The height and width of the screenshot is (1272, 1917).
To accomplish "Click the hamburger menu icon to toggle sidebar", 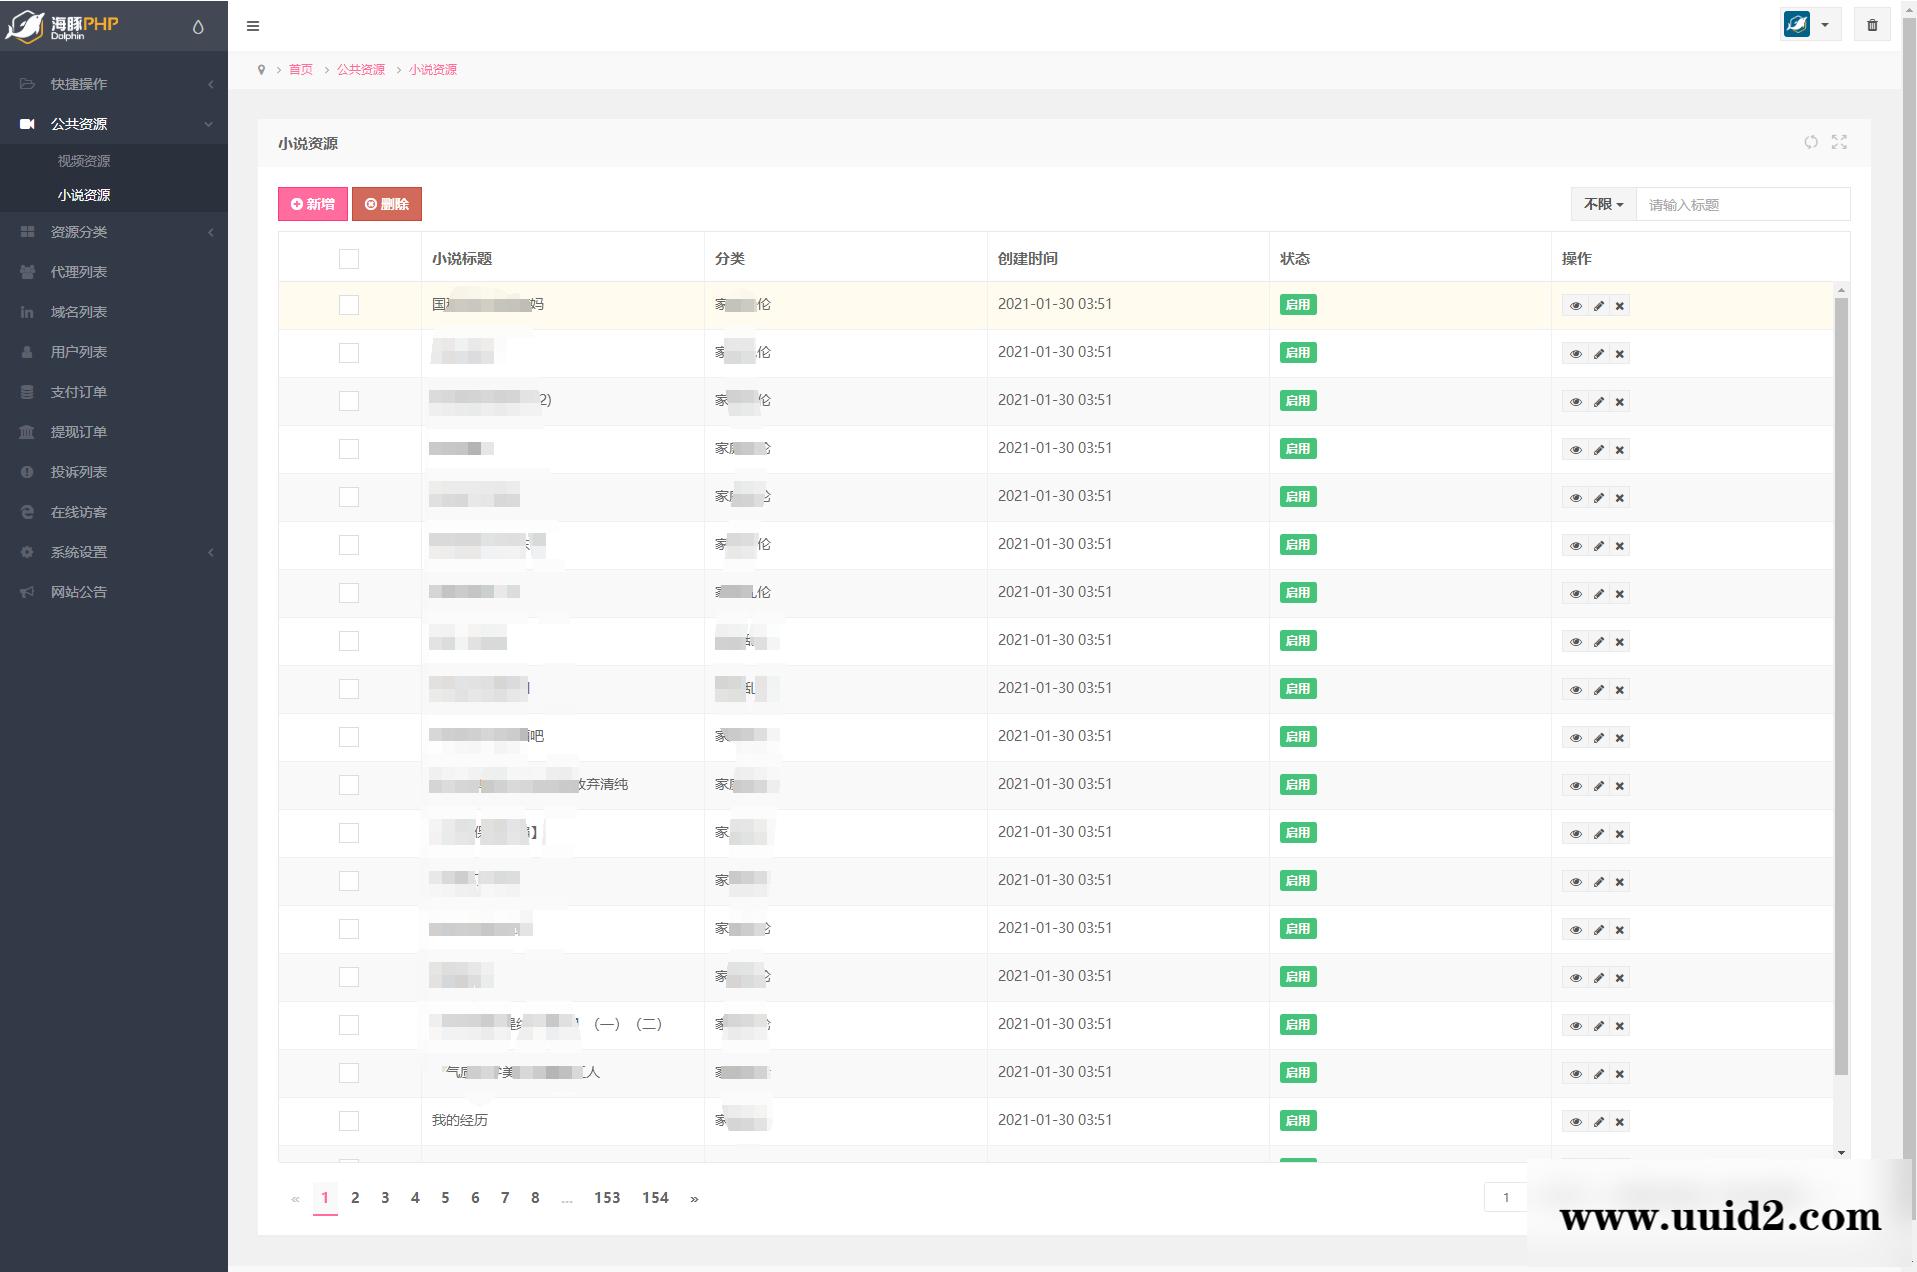I will pyautogui.click(x=253, y=26).
